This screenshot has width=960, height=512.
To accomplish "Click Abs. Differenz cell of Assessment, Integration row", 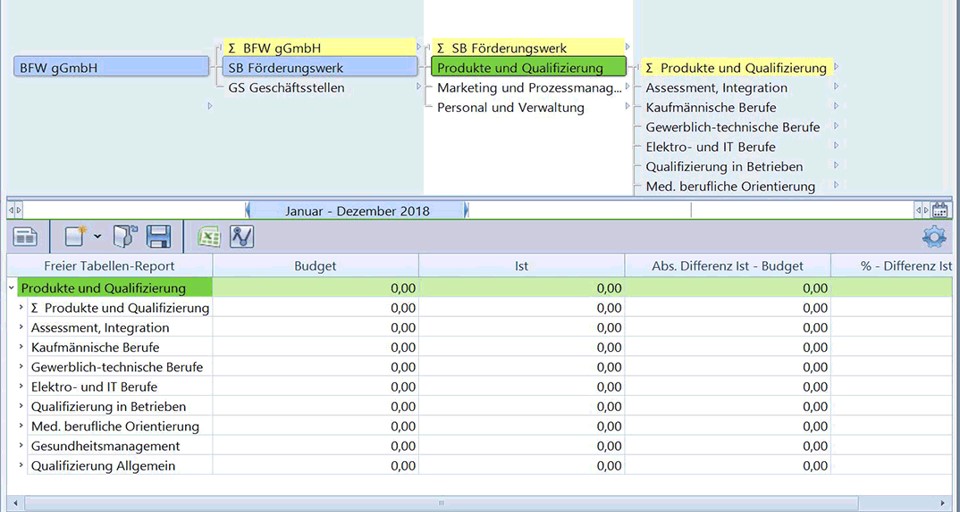I will coord(727,328).
